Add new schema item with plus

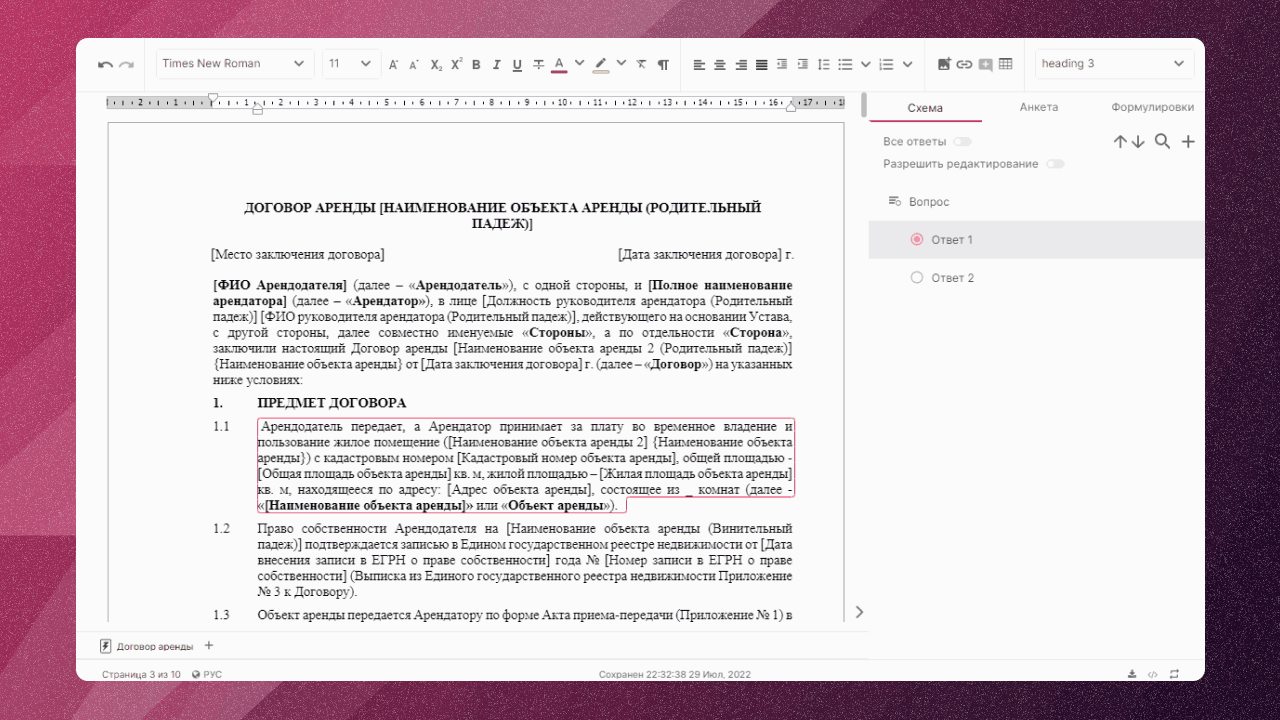coord(1188,142)
